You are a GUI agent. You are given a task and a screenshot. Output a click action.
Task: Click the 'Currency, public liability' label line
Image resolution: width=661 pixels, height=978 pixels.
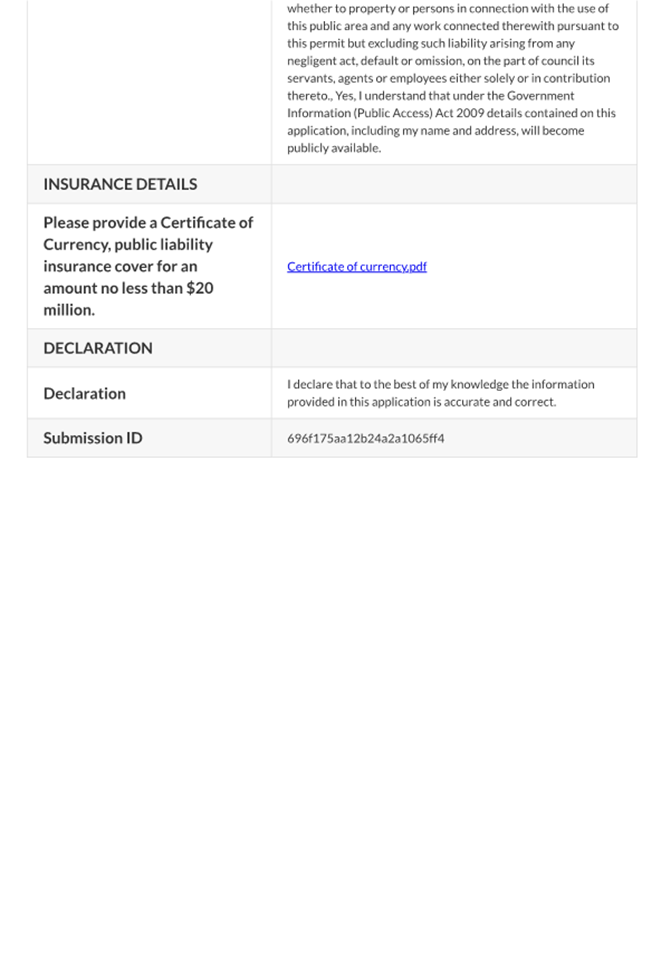pyautogui.click(x=128, y=245)
